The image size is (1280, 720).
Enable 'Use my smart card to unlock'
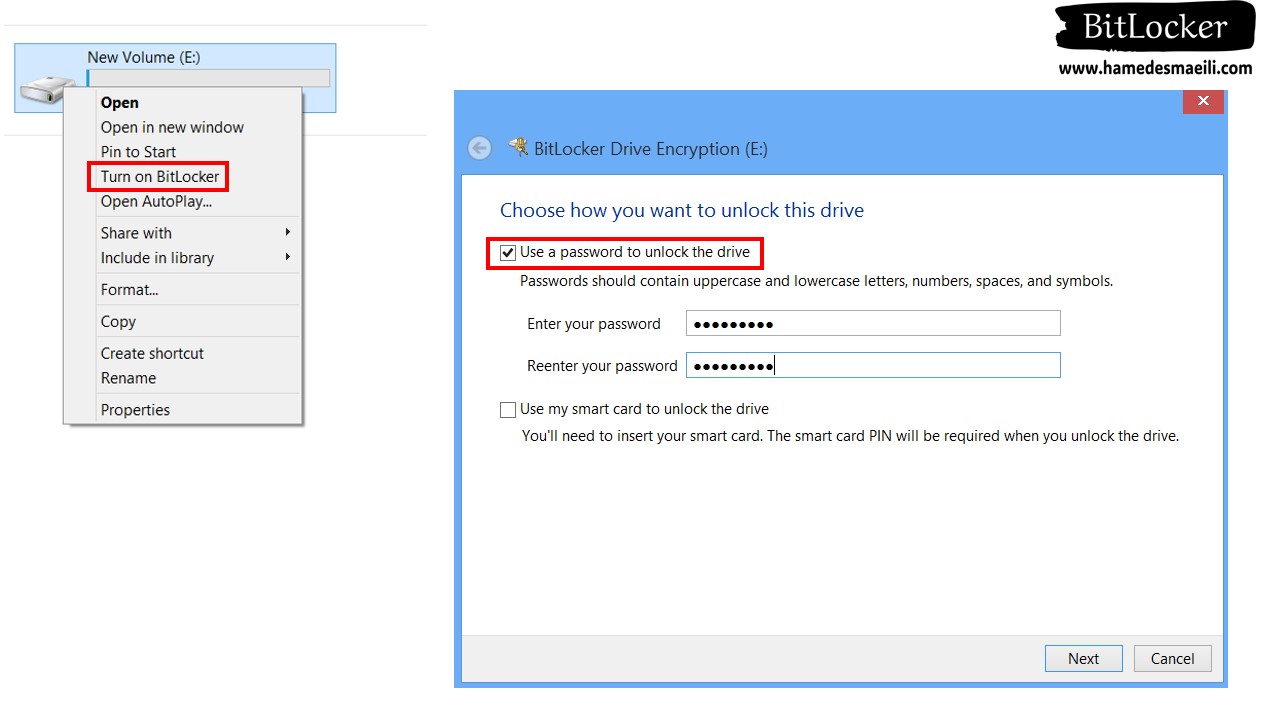pyautogui.click(x=508, y=409)
